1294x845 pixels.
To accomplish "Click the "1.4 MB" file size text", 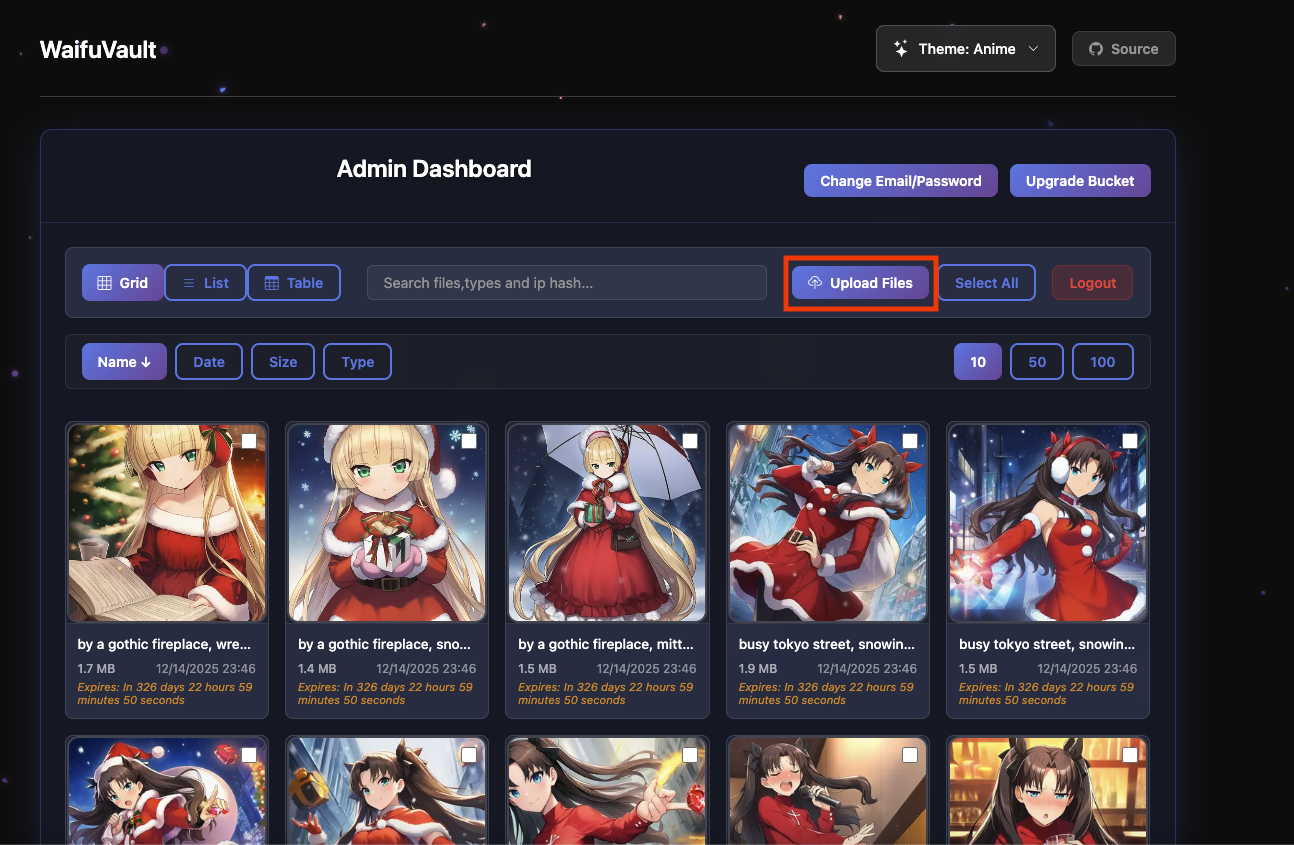I will [317, 669].
